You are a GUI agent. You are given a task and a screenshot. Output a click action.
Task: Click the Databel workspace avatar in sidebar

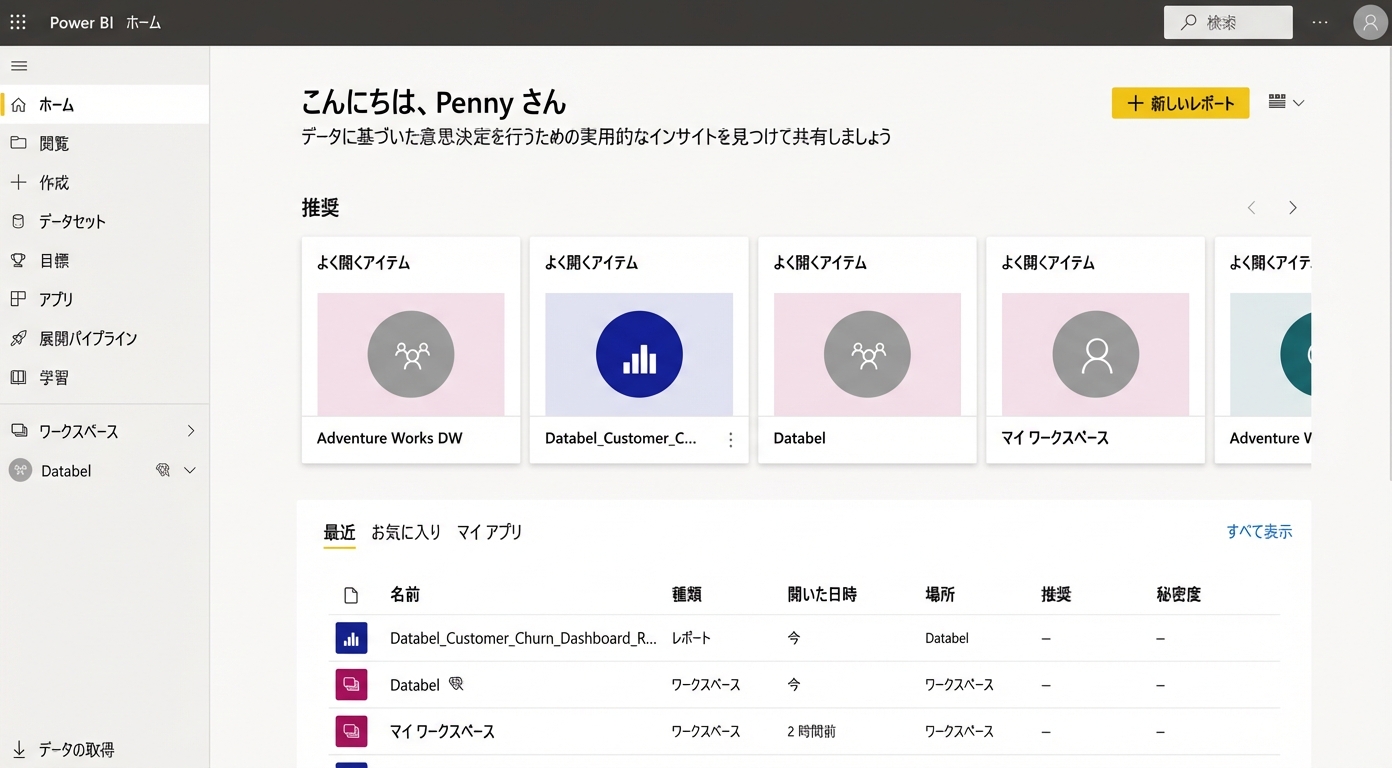pos(20,470)
